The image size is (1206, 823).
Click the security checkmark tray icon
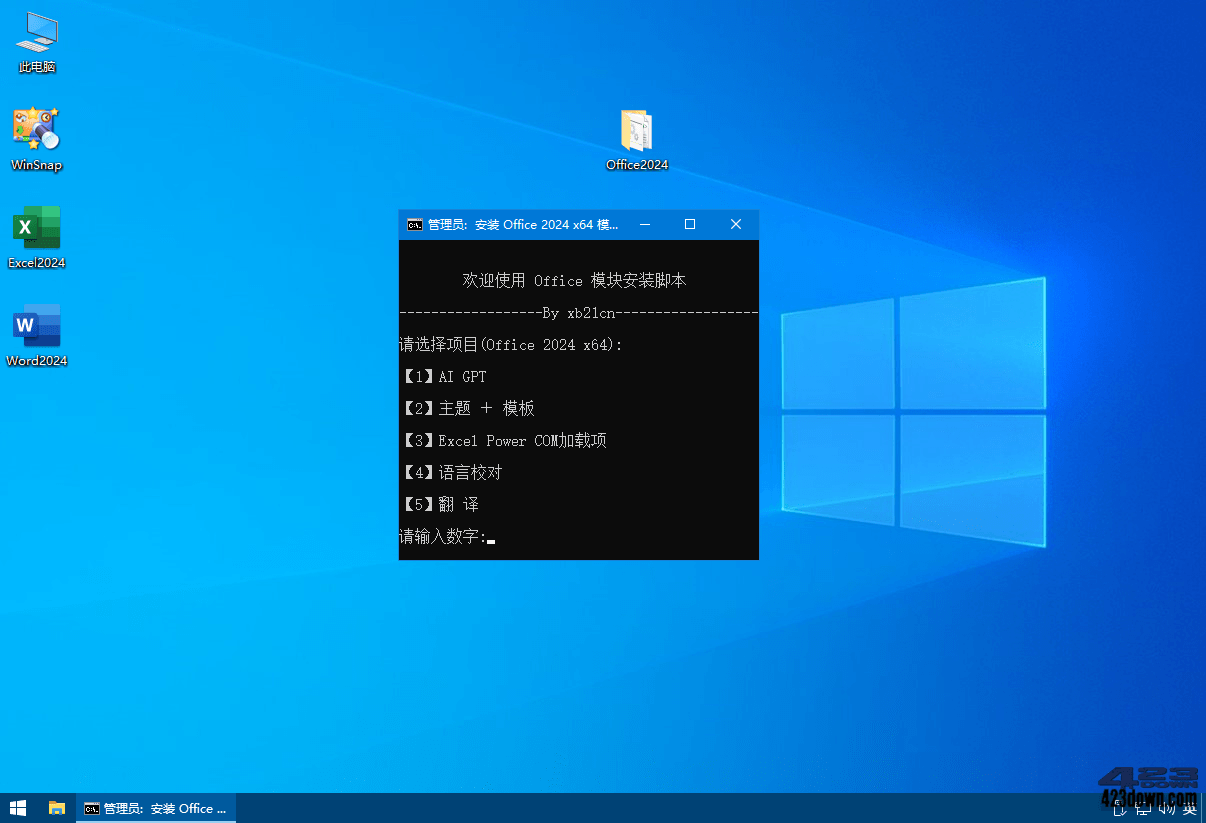[1120, 808]
